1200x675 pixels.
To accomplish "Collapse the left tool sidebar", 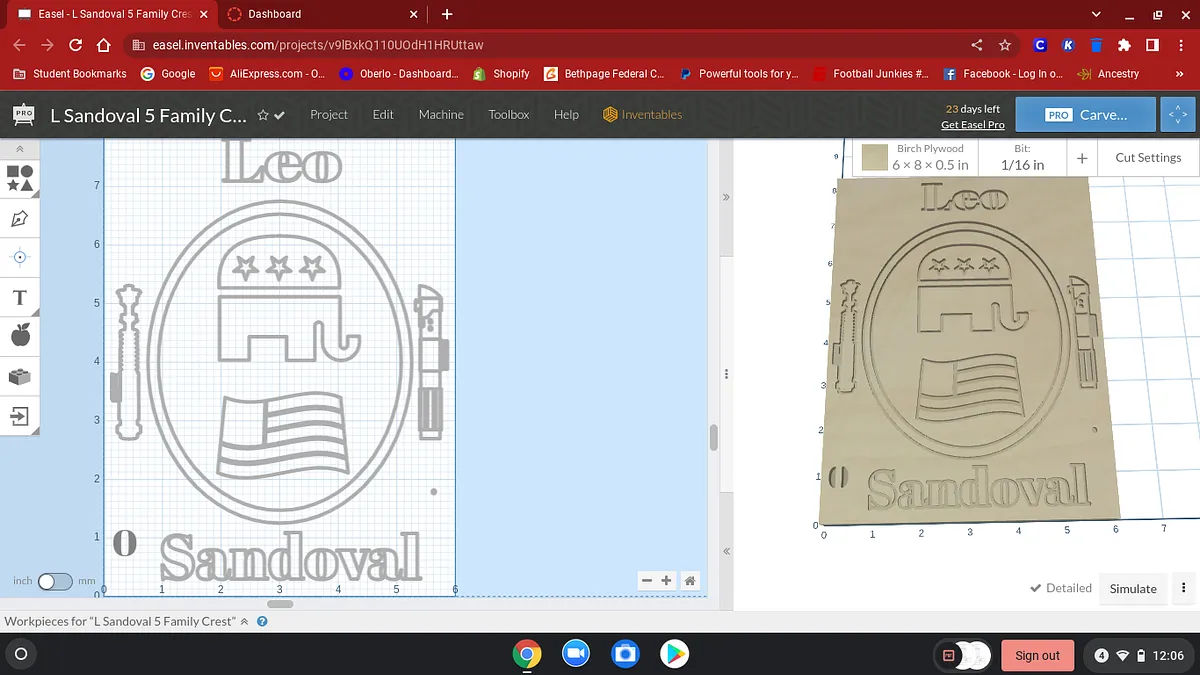I will tap(20, 149).
